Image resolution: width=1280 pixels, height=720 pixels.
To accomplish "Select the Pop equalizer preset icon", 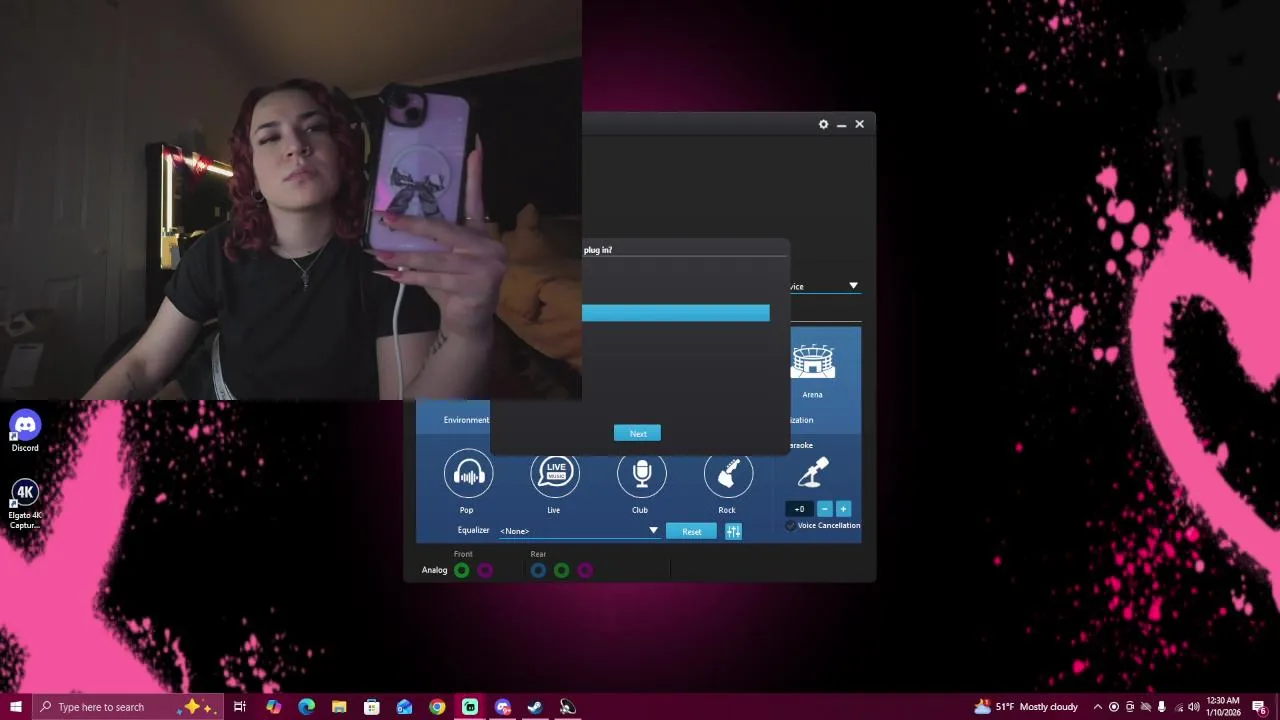I will (x=468, y=473).
